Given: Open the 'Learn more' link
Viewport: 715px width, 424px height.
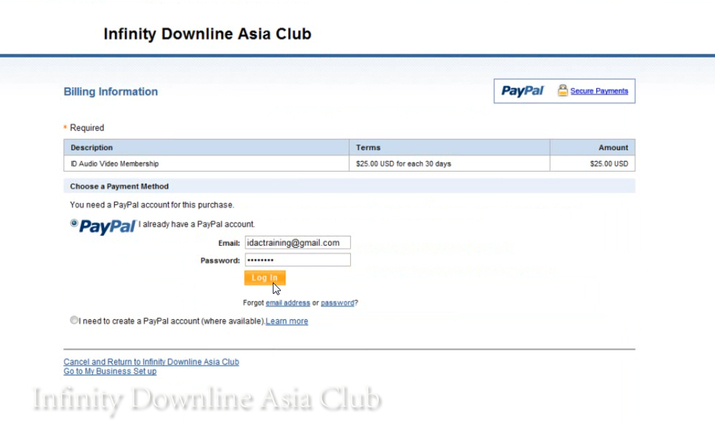Looking at the screenshot, I should pos(287,321).
